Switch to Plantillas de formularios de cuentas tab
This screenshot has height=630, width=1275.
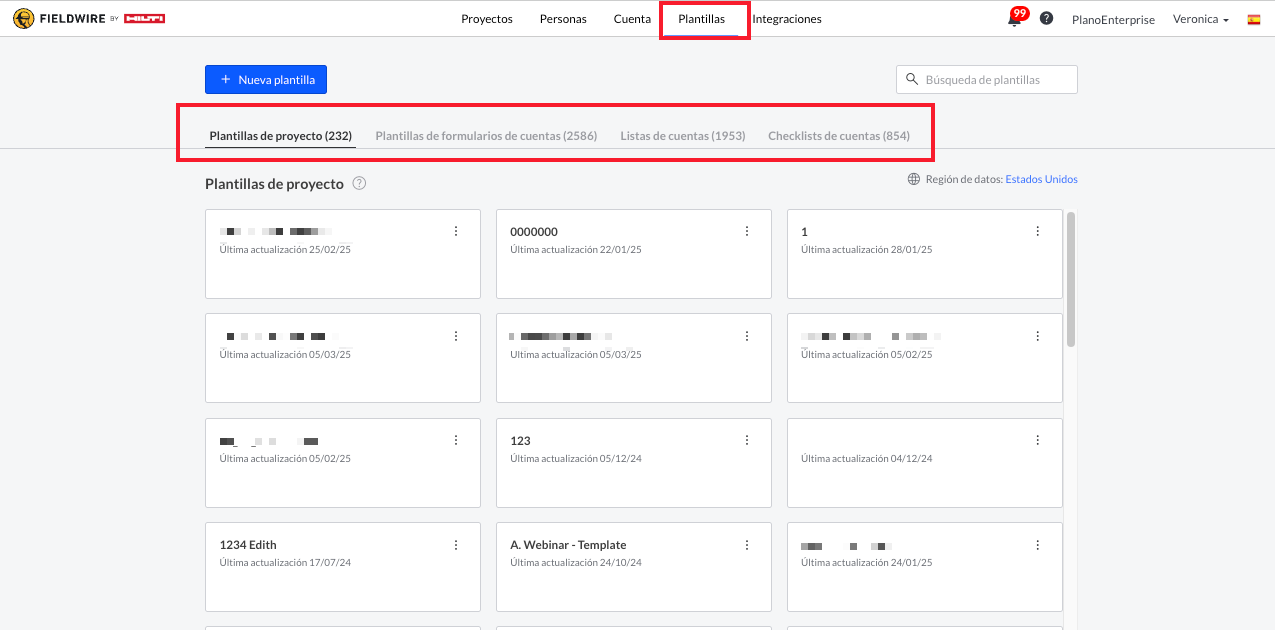486,136
